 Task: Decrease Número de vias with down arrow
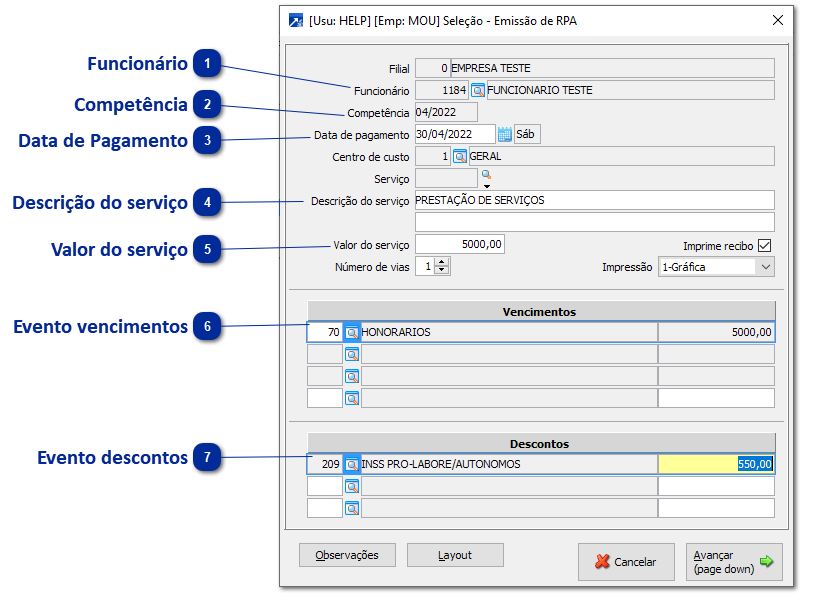(442, 270)
